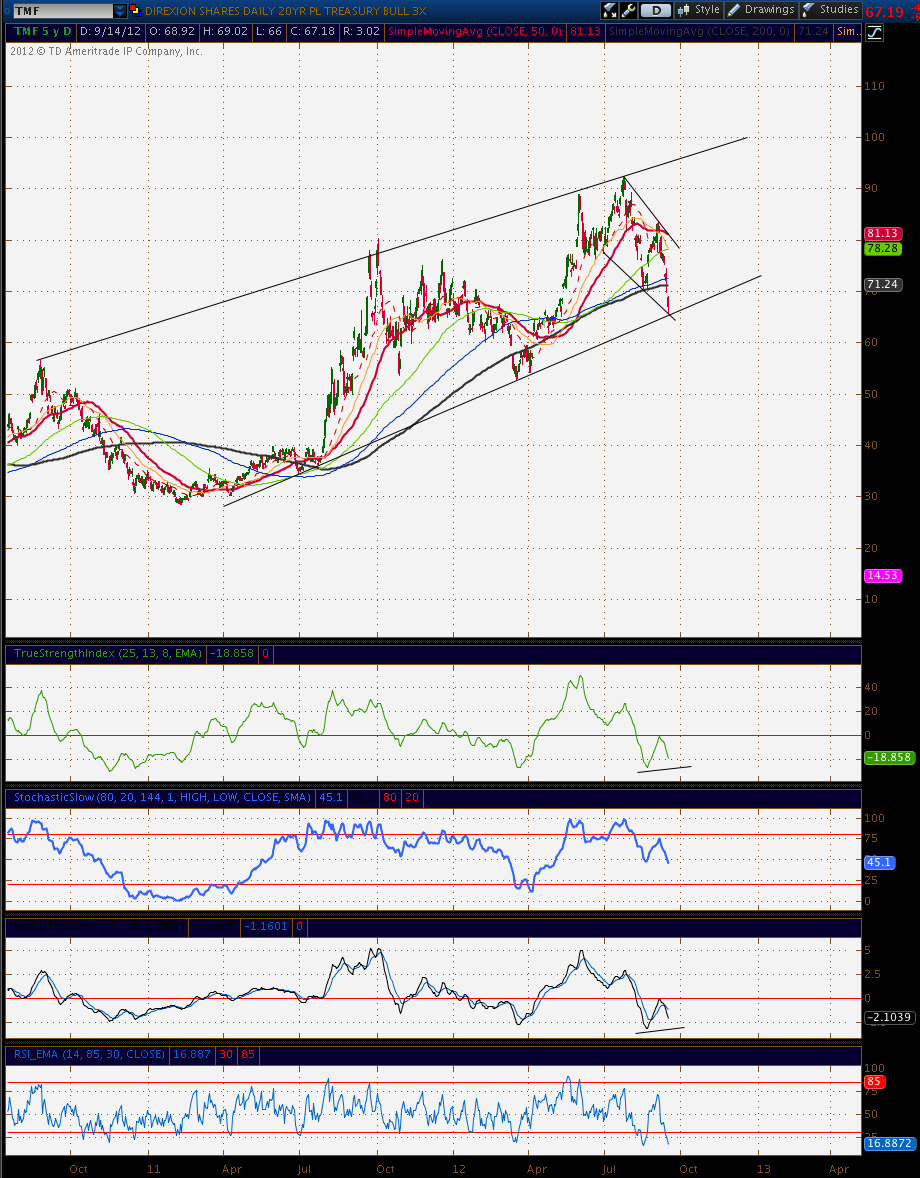Click the 16.8872 RSI value bubble
The width and height of the screenshot is (920, 1178).
pyautogui.click(x=889, y=1143)
